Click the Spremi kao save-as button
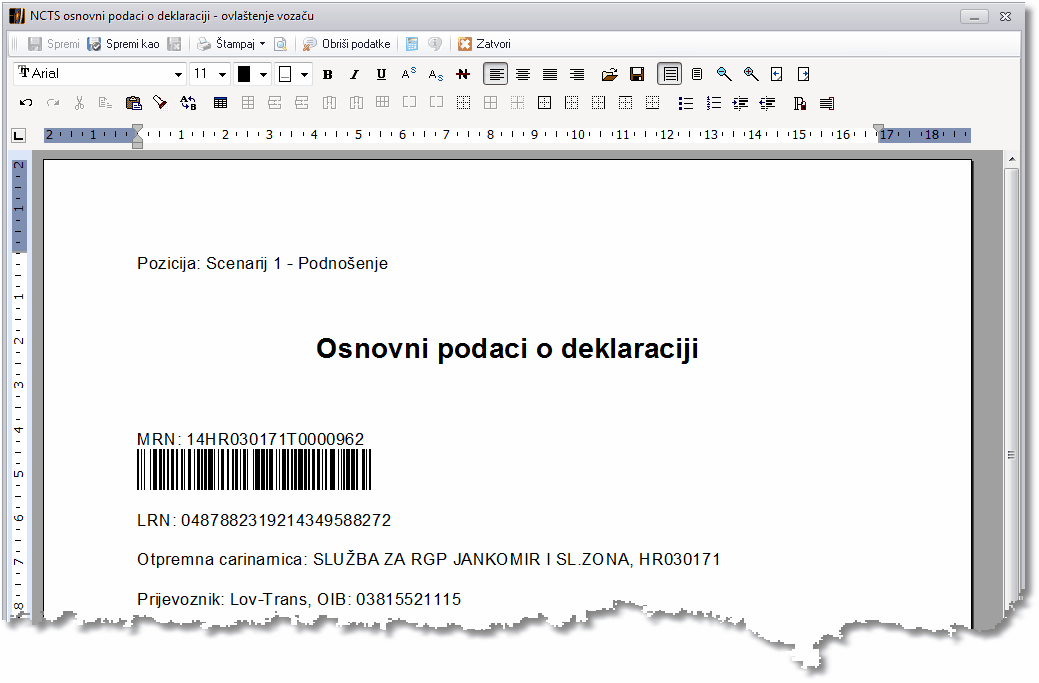1039x683 pixels. 124,44
